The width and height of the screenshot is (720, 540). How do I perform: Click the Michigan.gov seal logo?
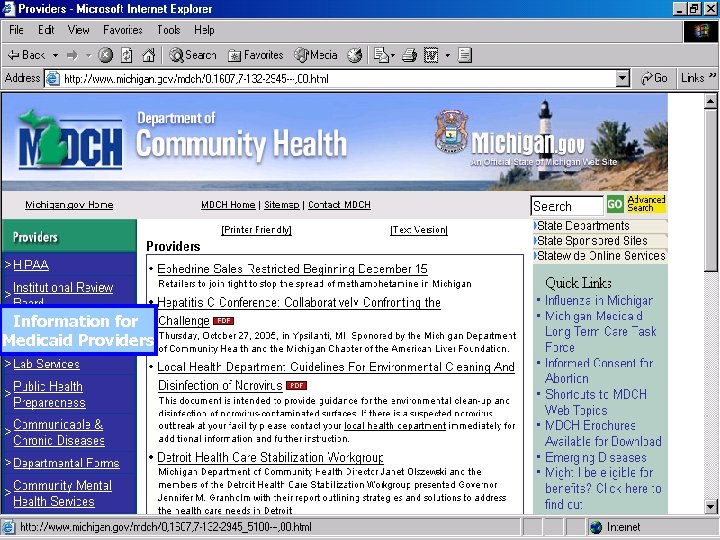pyautogui.click(x=451, y=131)
